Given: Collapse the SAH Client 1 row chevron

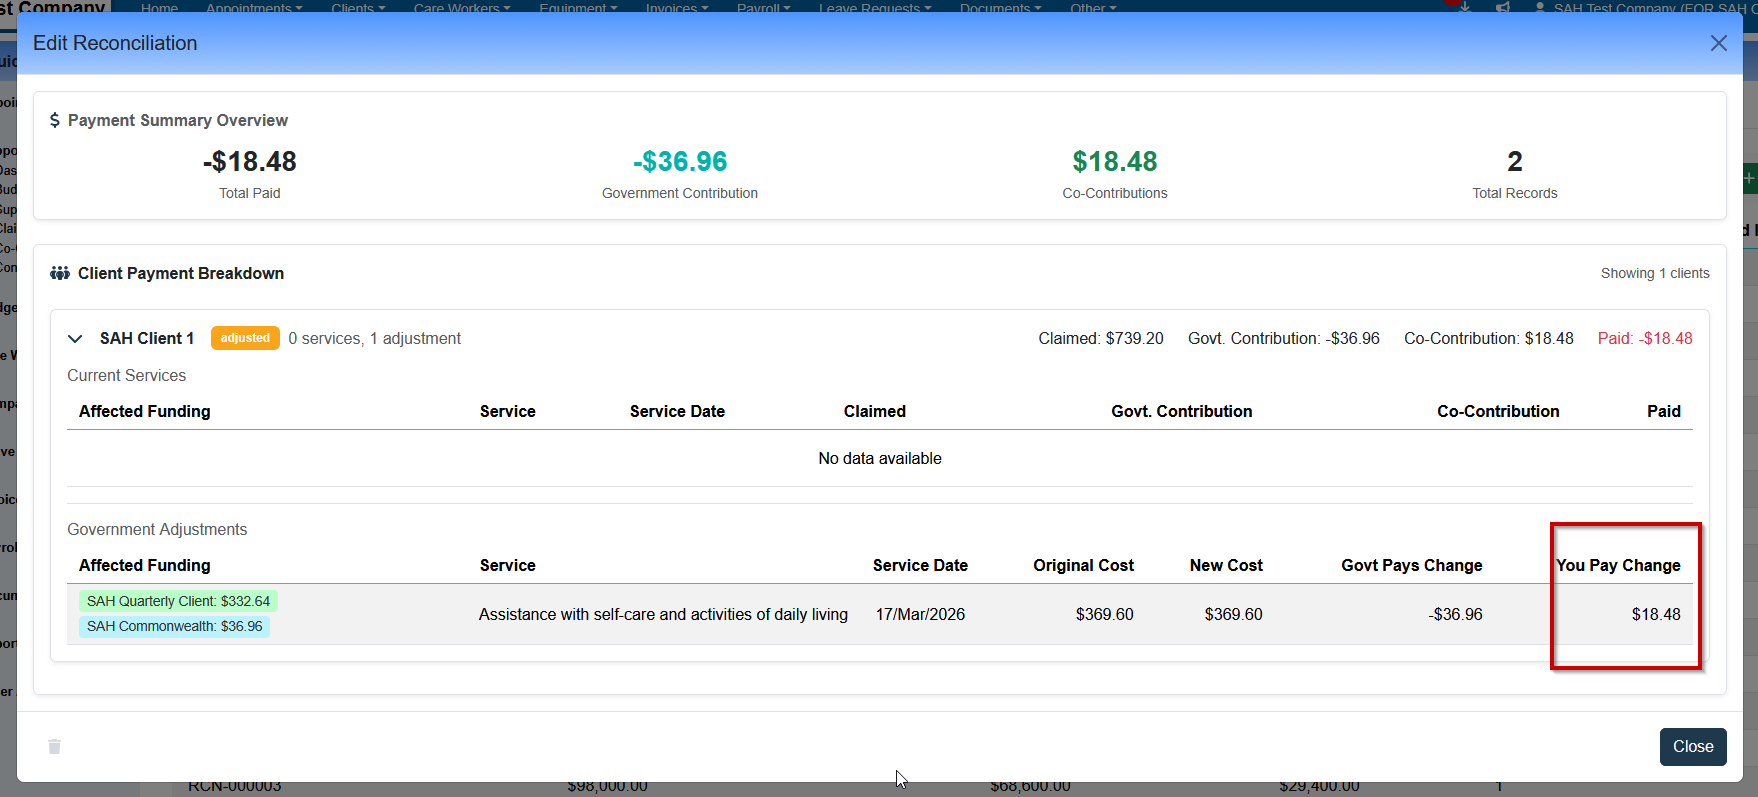Looking at the screenshot, I should [75, 339].
